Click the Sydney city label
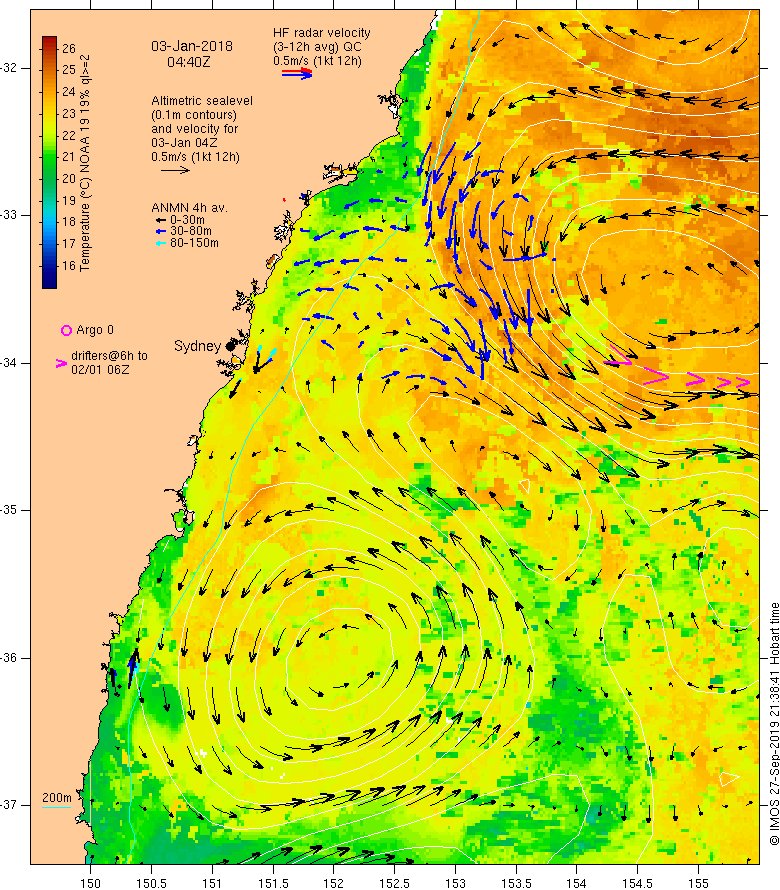This screenshot has width=780, height=890. [197, 346]
